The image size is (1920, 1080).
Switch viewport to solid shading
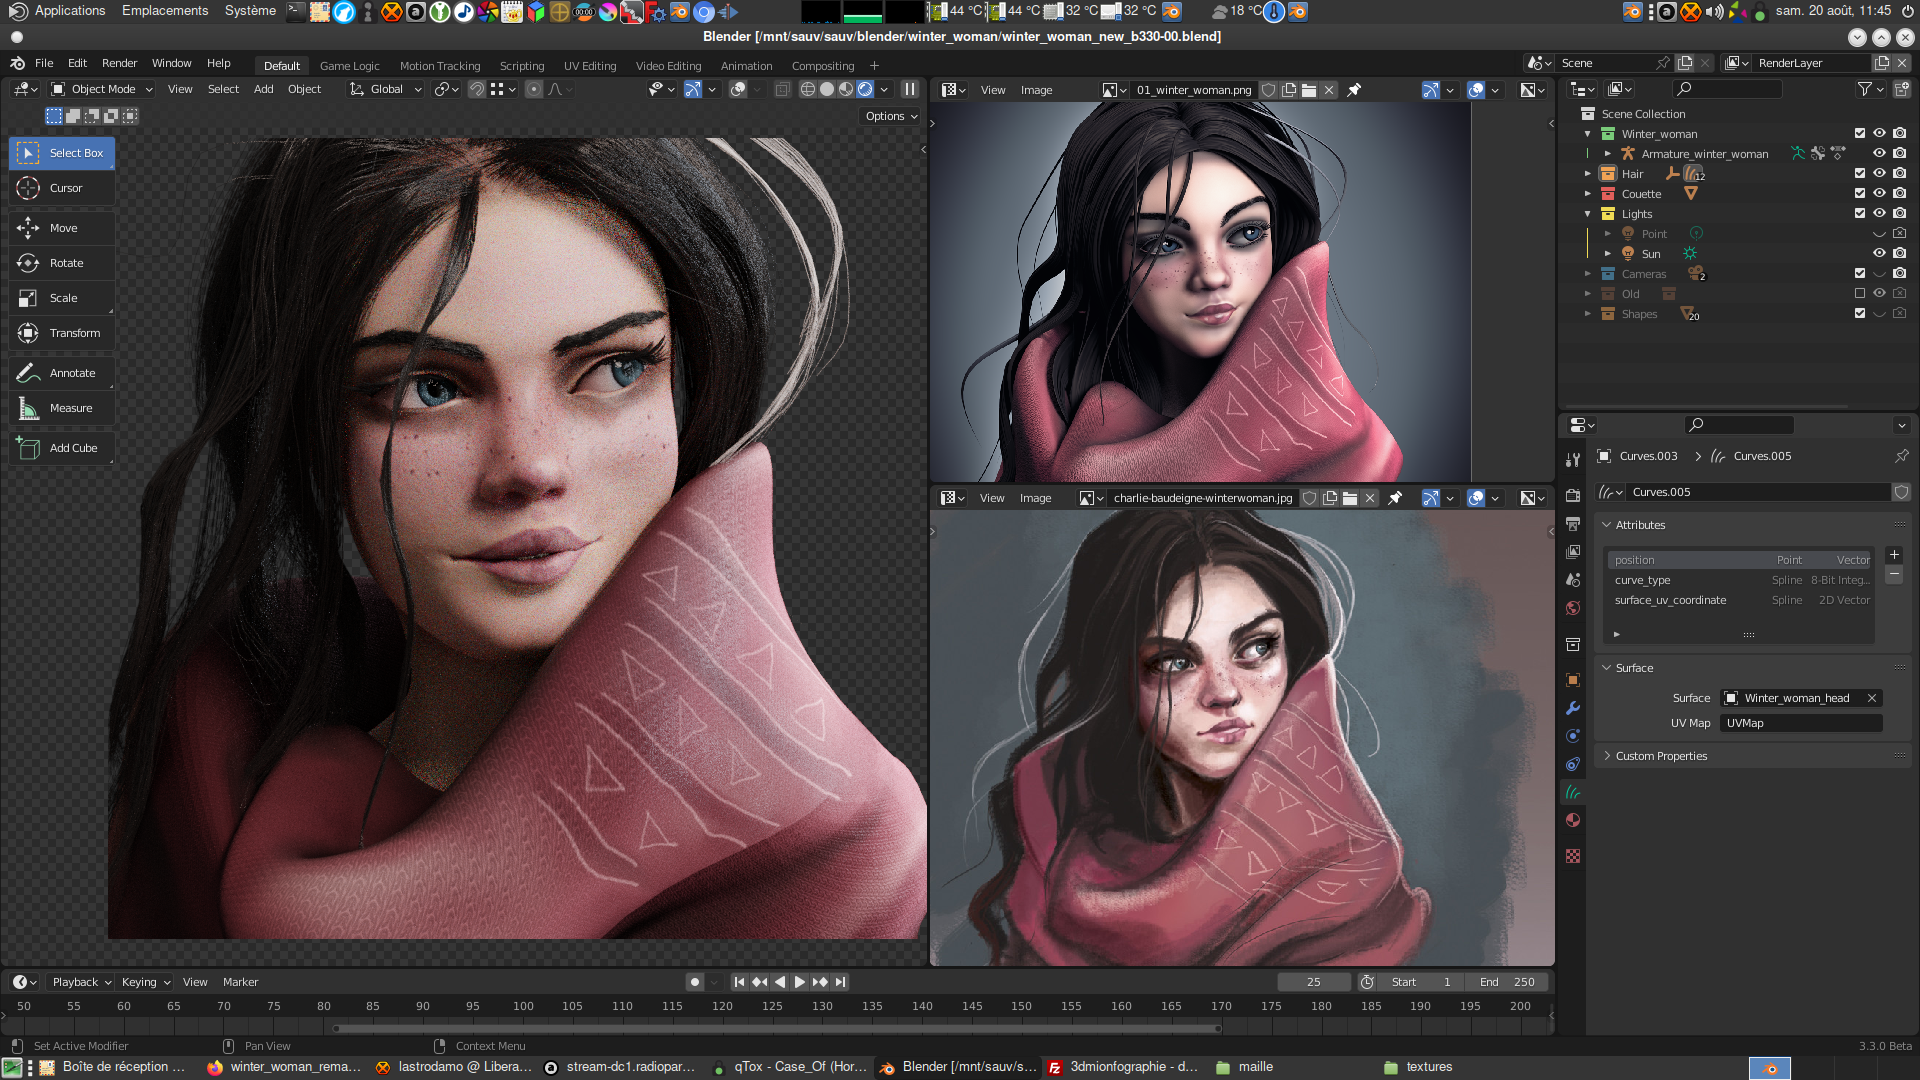click(x=827, y=89)
